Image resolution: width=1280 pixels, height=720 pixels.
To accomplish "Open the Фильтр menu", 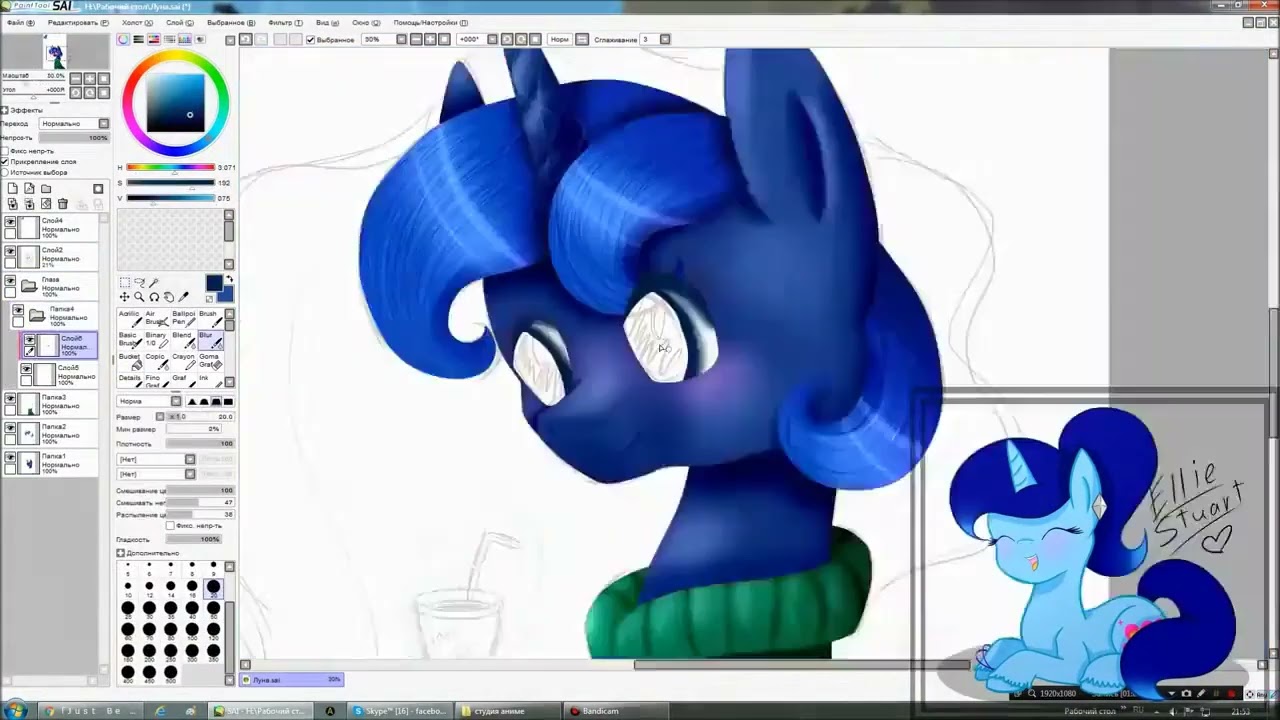I will pyautogui.click(x=285, y=22).
